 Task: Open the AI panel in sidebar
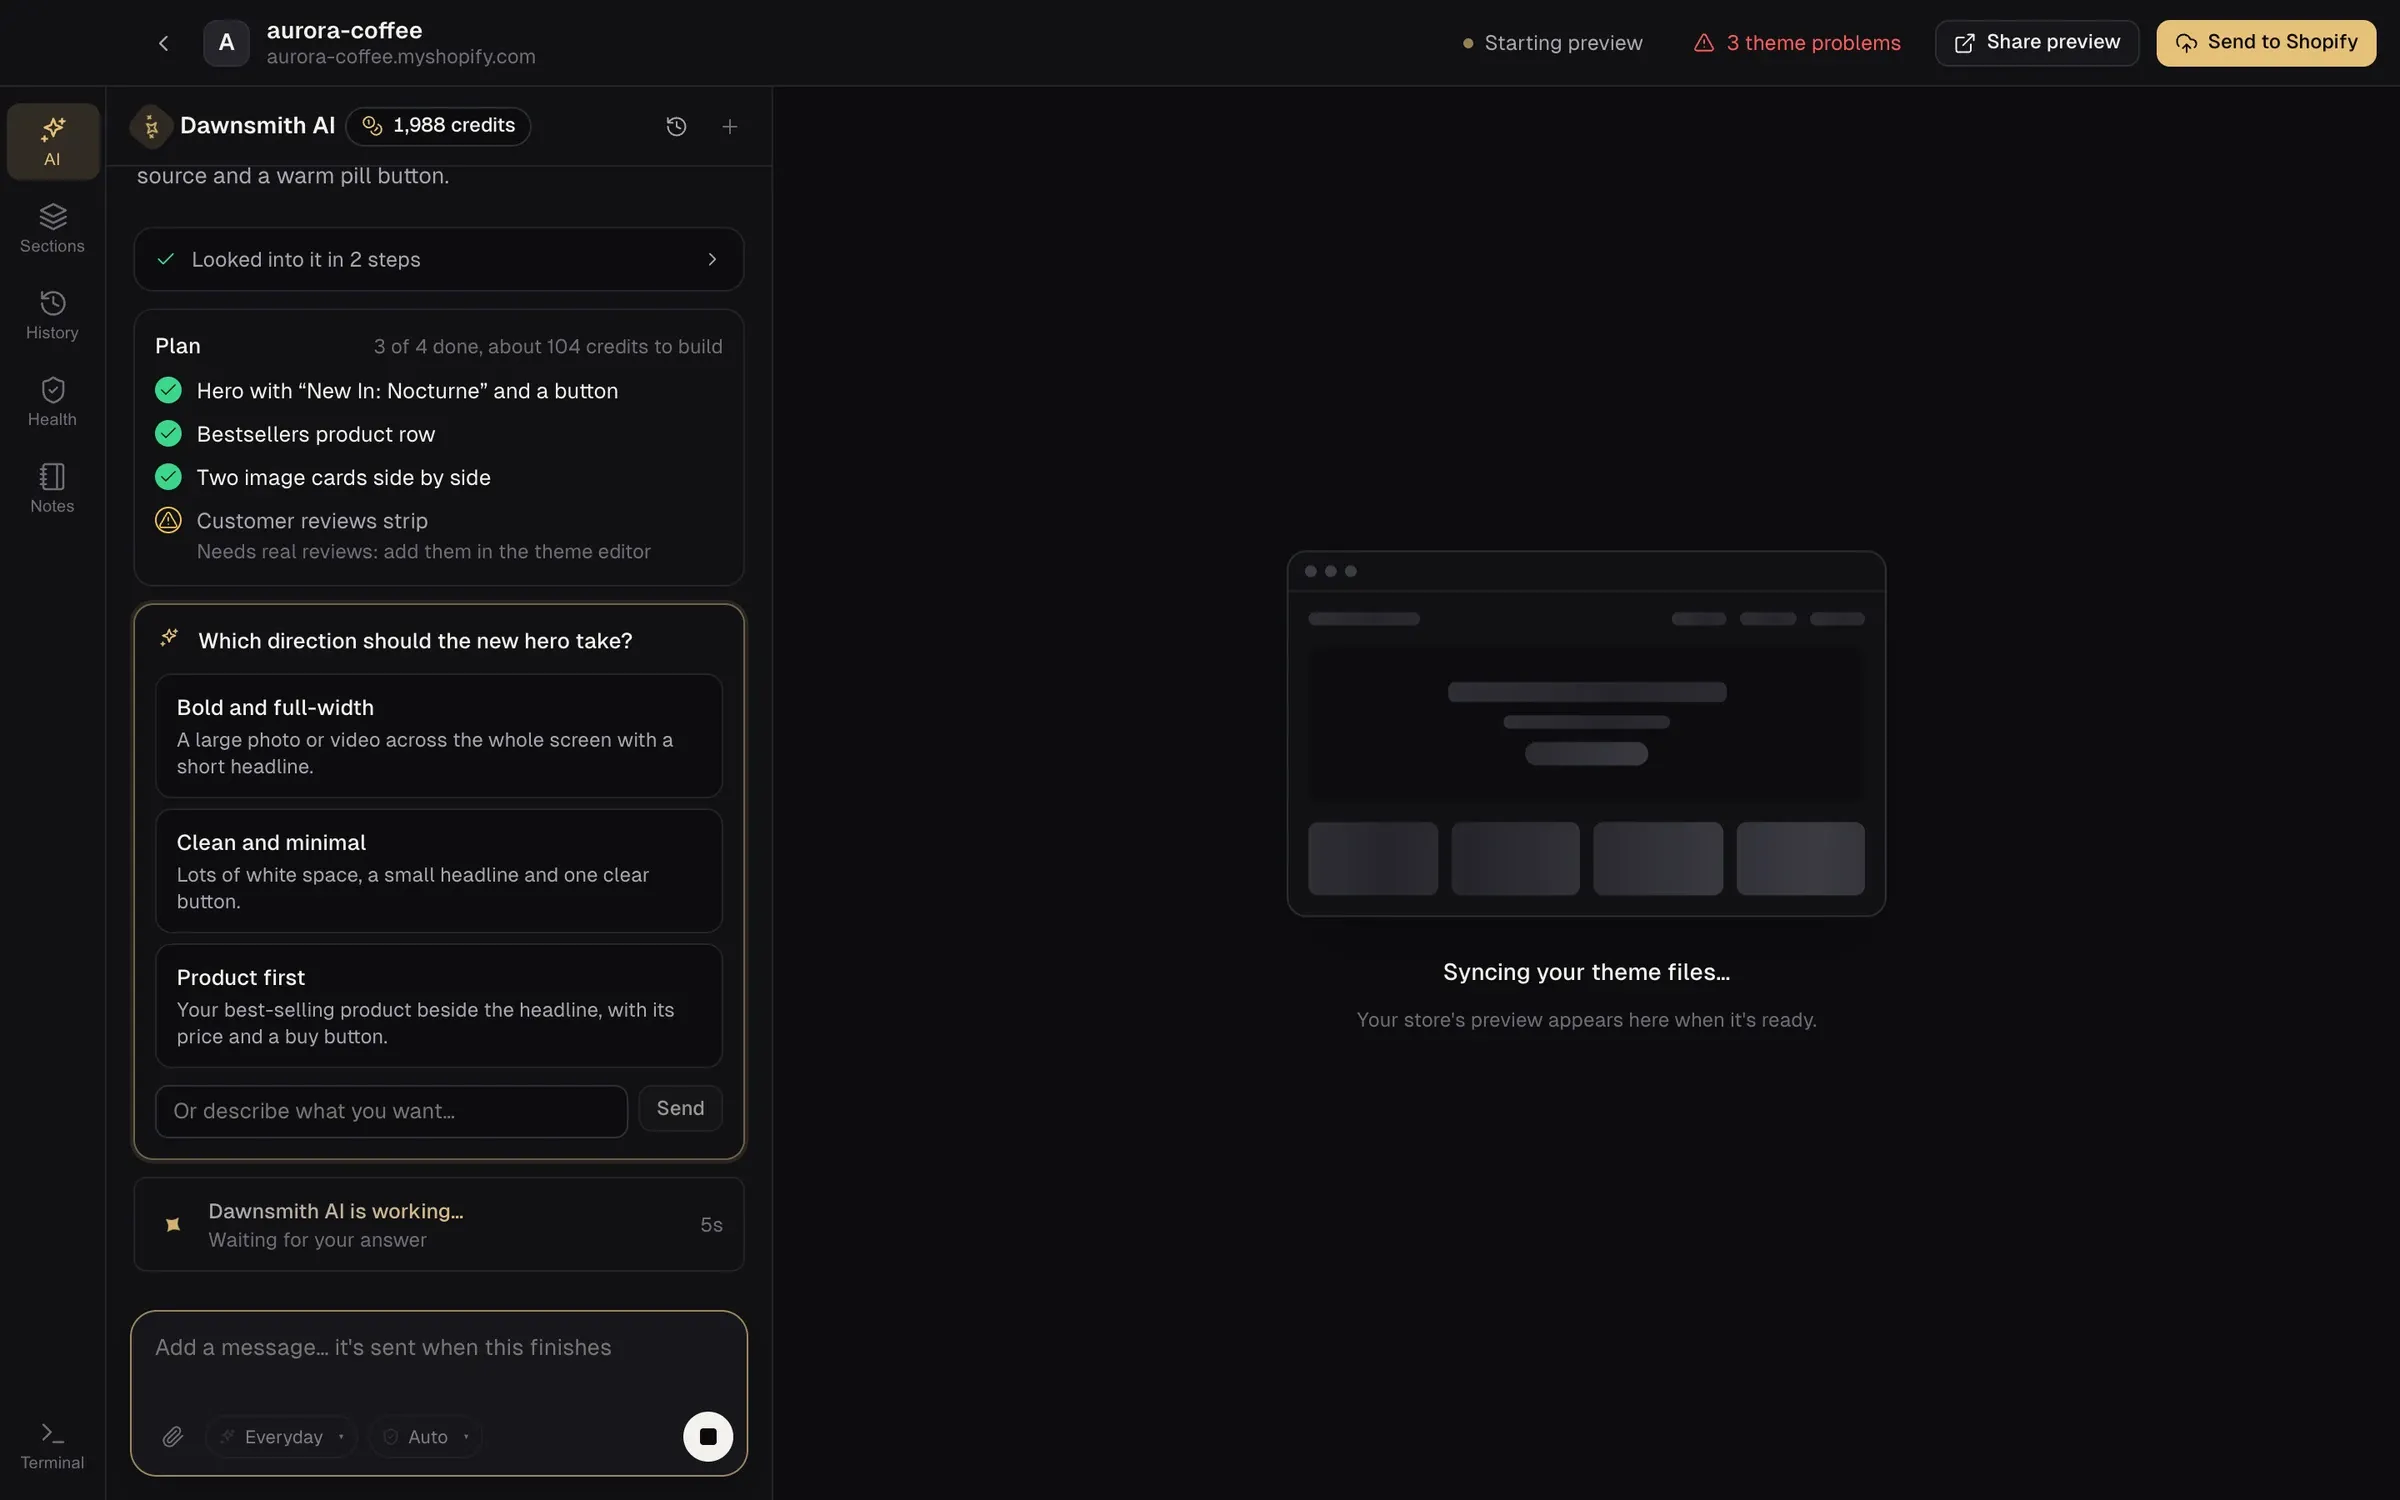[x=52, y=141]
